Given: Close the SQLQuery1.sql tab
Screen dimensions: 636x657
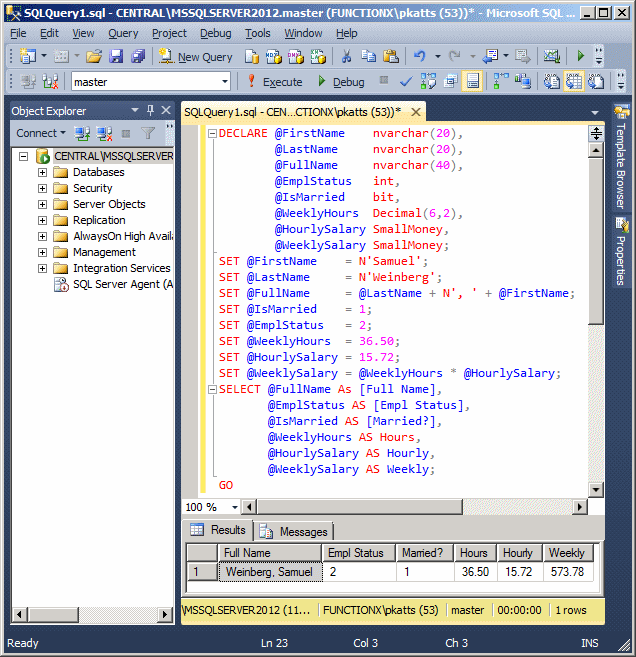Looking at the screenshot, I should pyautogui.click(x=416, y=112).
